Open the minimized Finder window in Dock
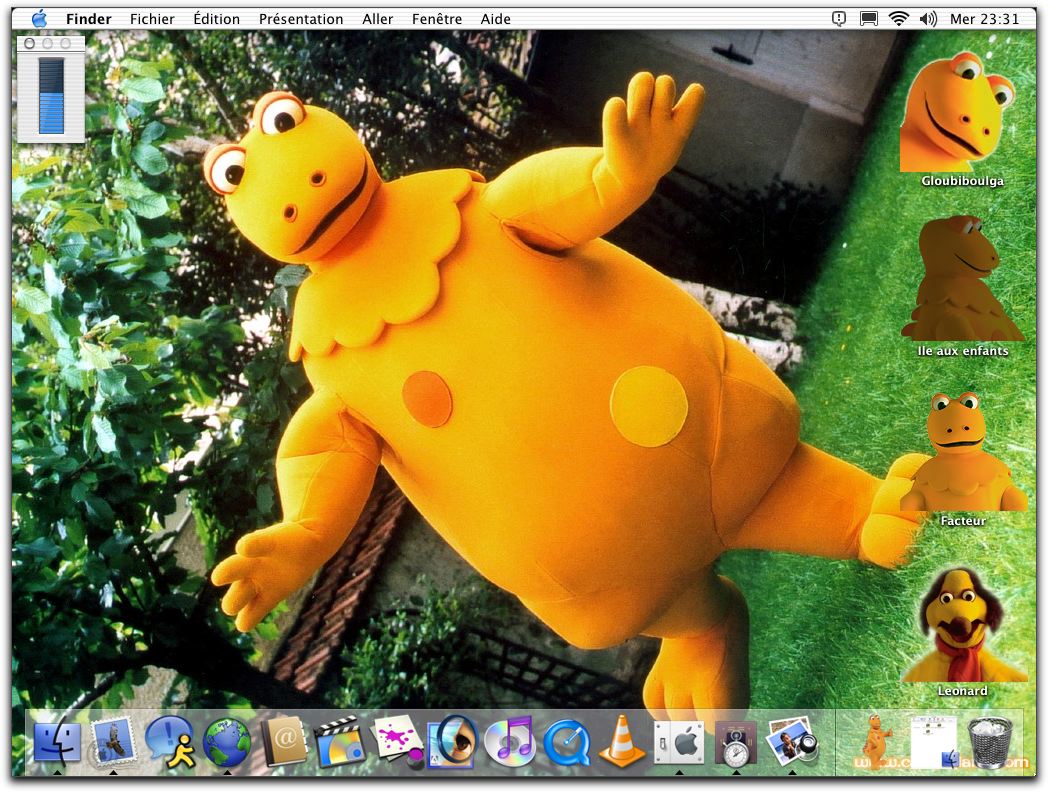The image size is (1048, 792). 933,742
